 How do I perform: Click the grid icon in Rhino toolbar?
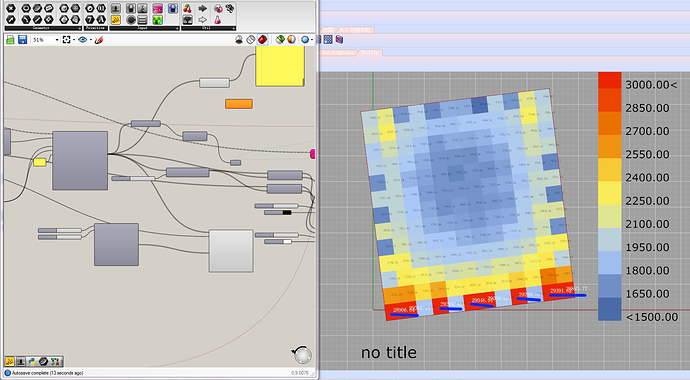(328, 40)
